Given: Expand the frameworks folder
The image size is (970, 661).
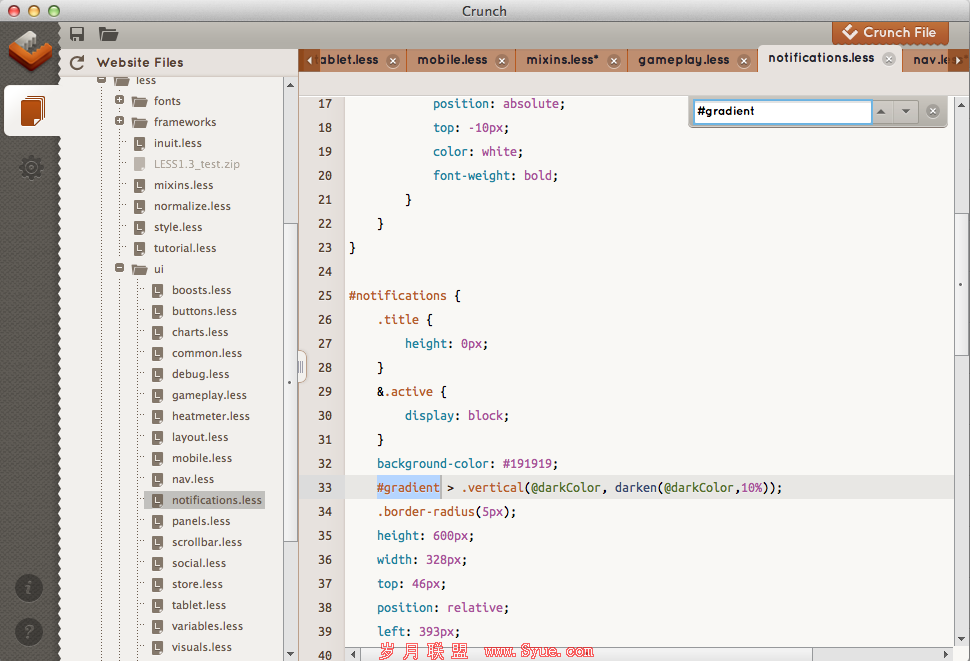Looking at the screenshot, I should (x=119, y=121).
